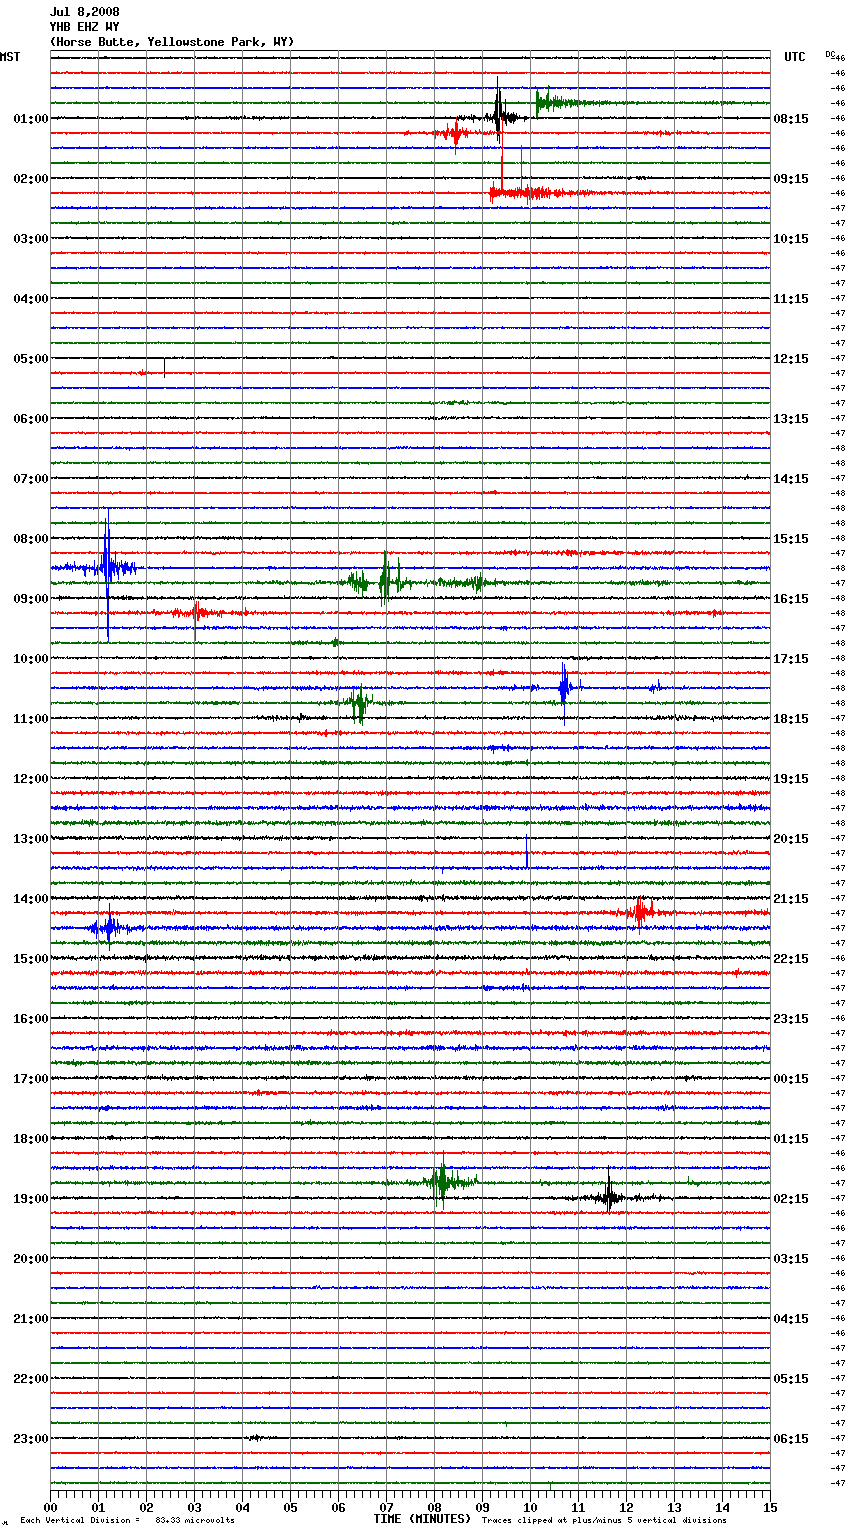This screenshot has width=850, height=1534.
Task: Click the UTC column label
Action: click(x=795, y=57)
